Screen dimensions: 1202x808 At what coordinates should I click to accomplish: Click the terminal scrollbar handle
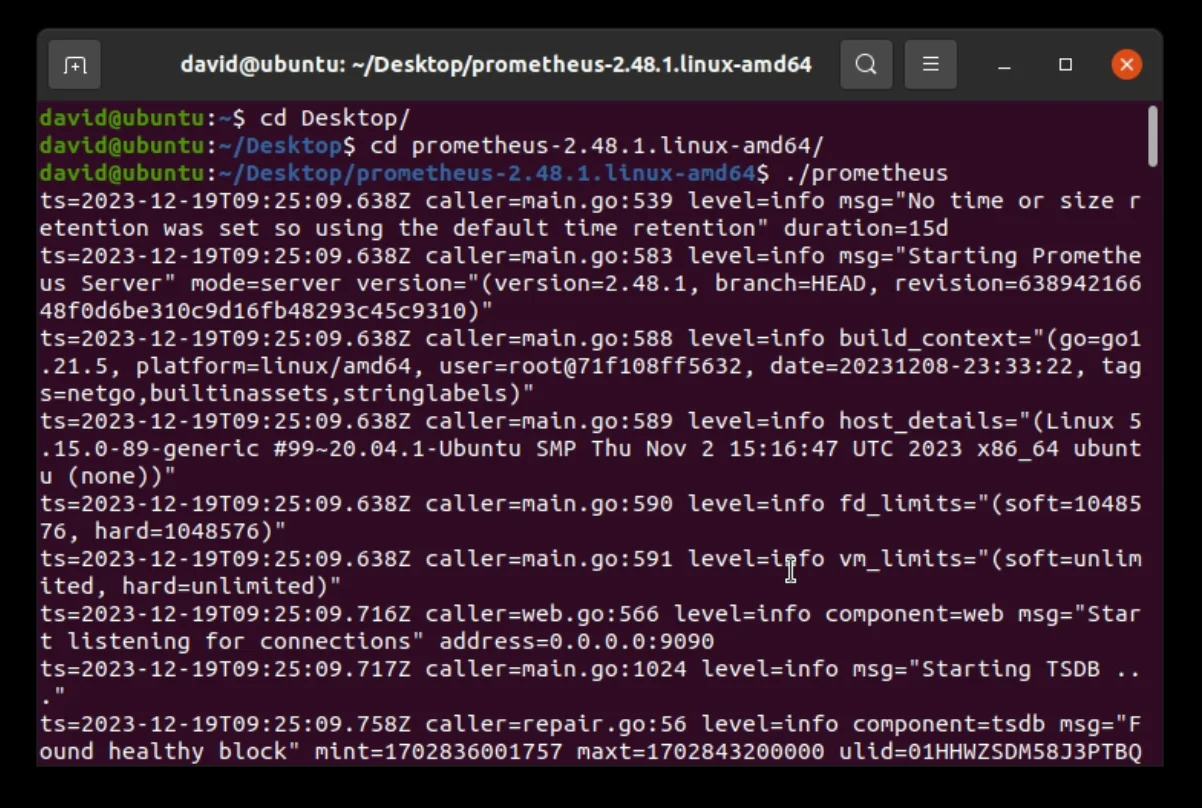click(x=1152, y=137)
